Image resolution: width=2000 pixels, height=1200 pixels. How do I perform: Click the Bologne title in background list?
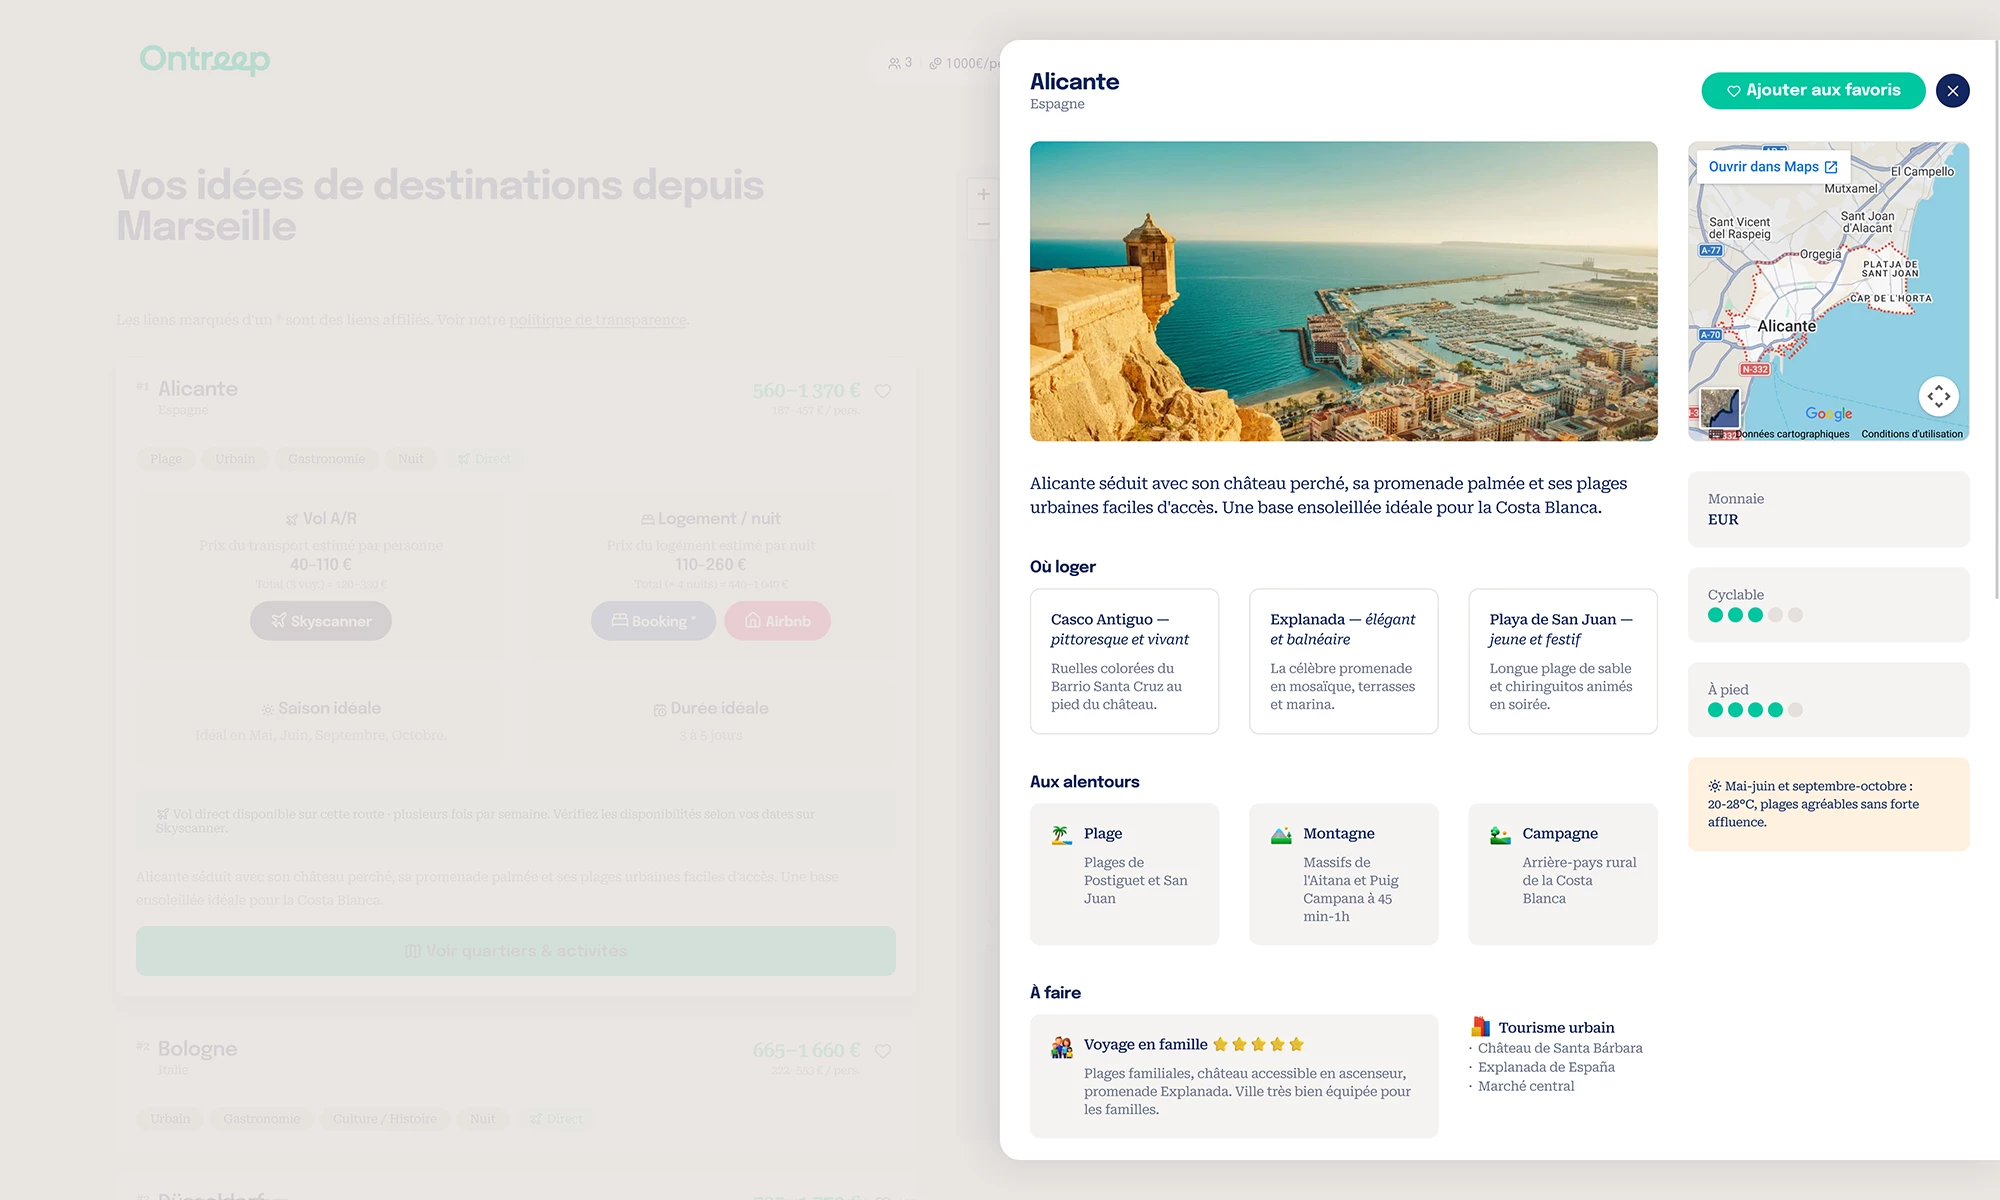(x=197, y=1049)
